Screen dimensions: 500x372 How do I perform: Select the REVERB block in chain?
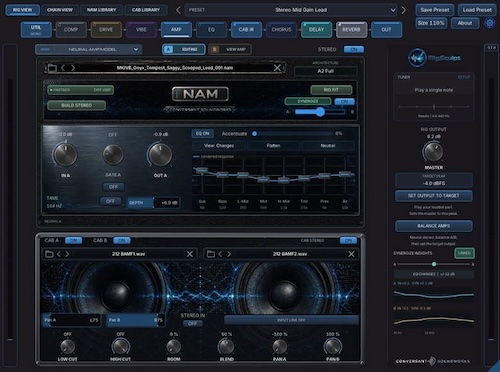[351, 30]
